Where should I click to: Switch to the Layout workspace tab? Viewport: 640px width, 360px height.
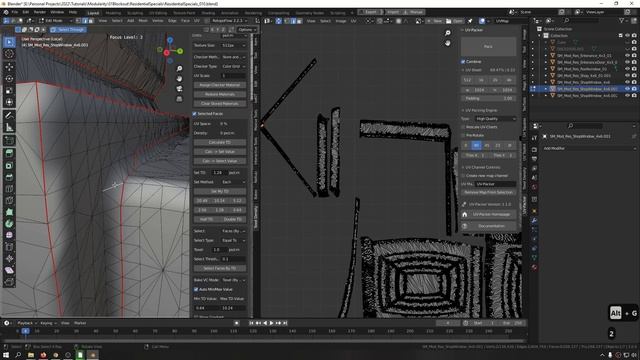[93, 13]
